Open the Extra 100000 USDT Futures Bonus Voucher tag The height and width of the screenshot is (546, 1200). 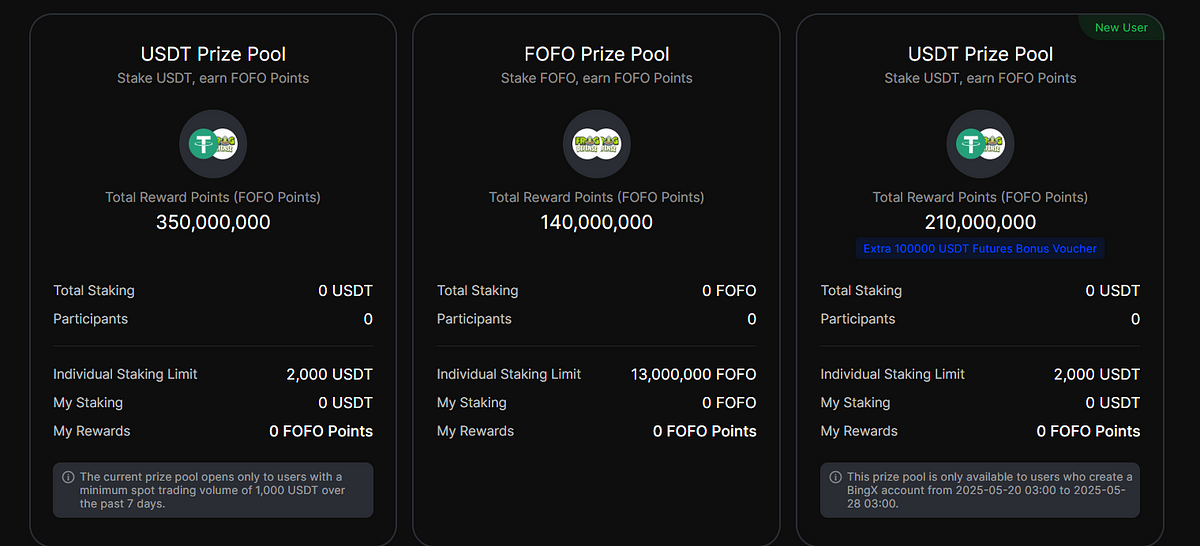[x=980, y=248]
